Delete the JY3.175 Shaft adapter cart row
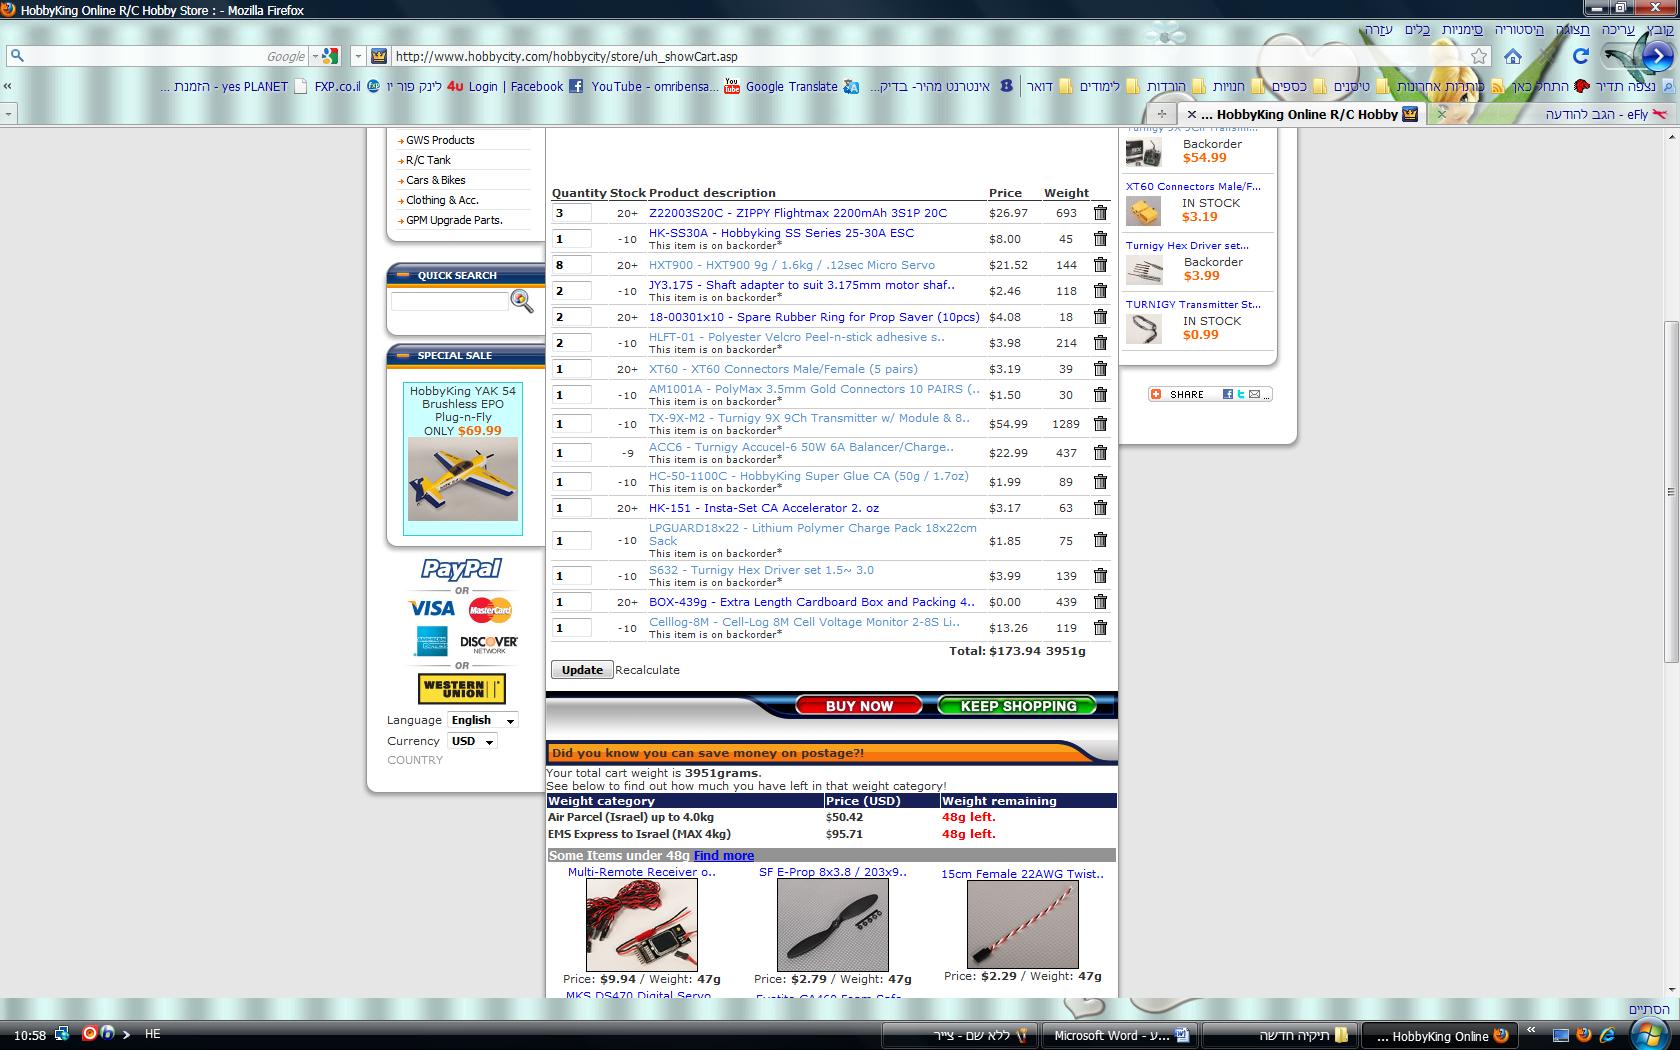1680x1050 pixels. (x=1100, y=291)
